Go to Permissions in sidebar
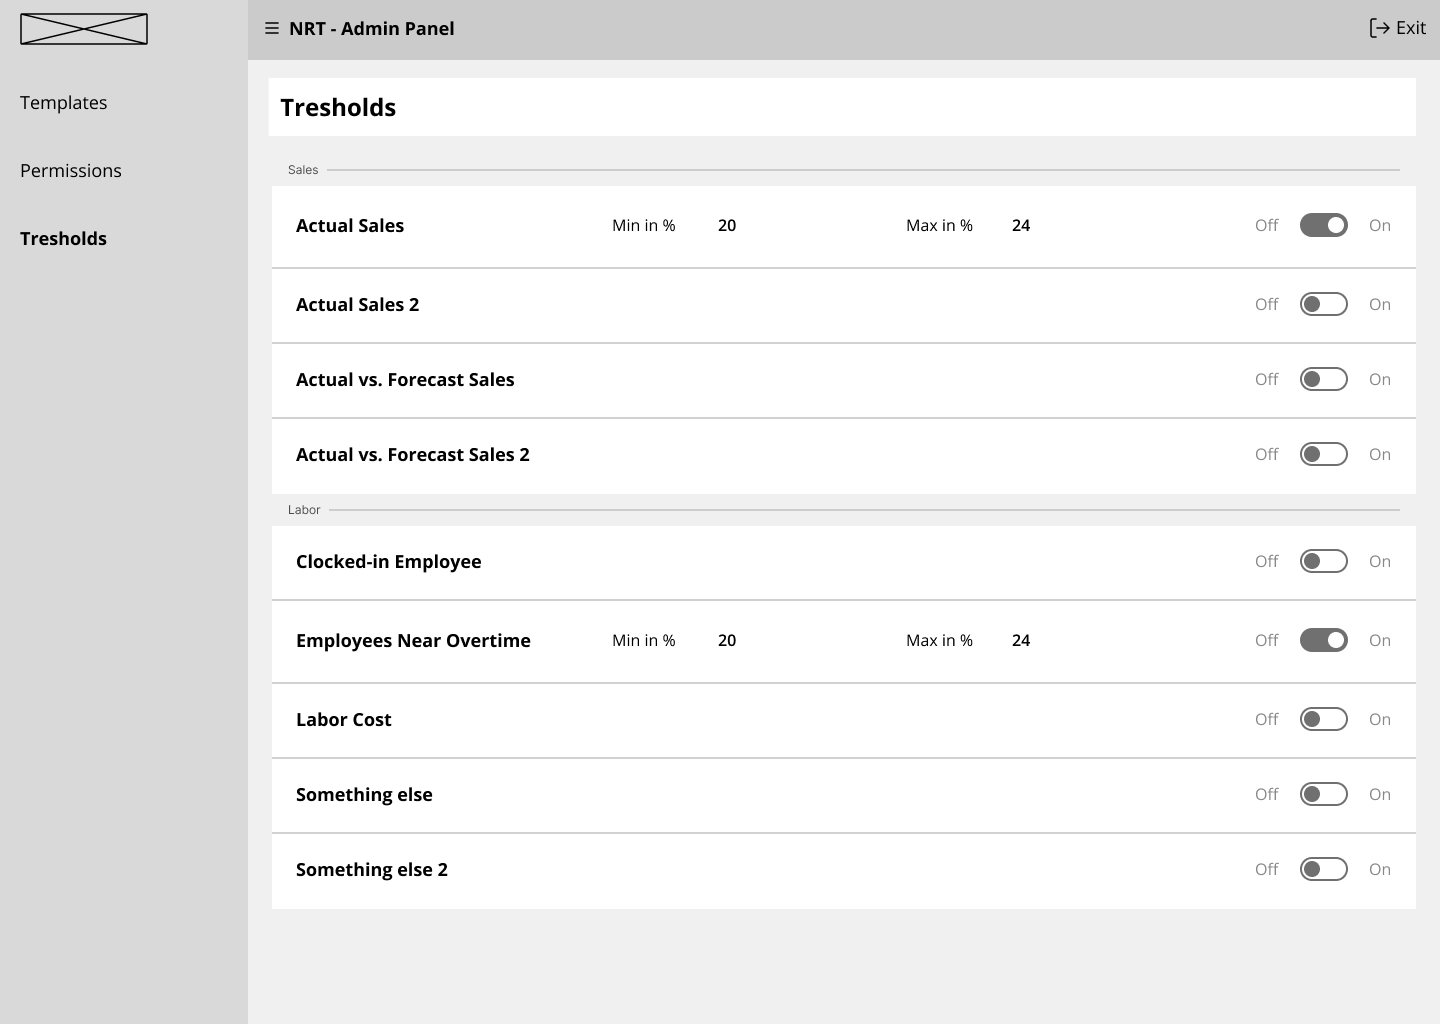Viewport: 1440px width, 1024px height. tap(71, 171)
